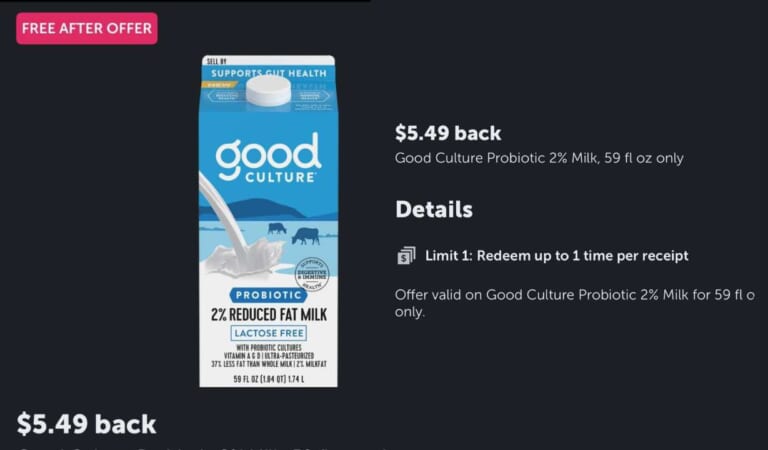Click the white cap on milk carton
The image size is (768, 450).
click(268, 91)
